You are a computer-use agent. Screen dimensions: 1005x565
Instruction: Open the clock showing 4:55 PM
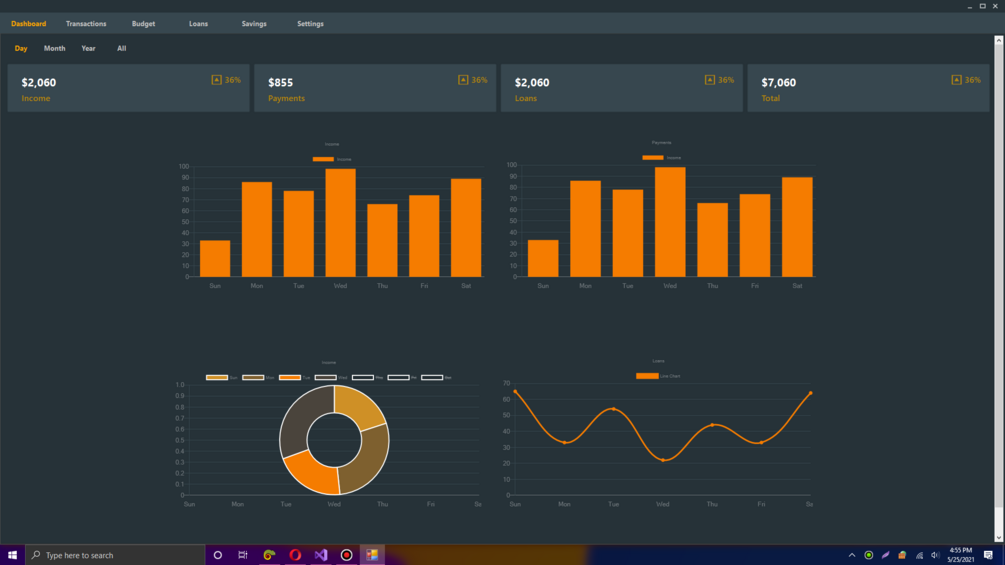coord(960,555)
